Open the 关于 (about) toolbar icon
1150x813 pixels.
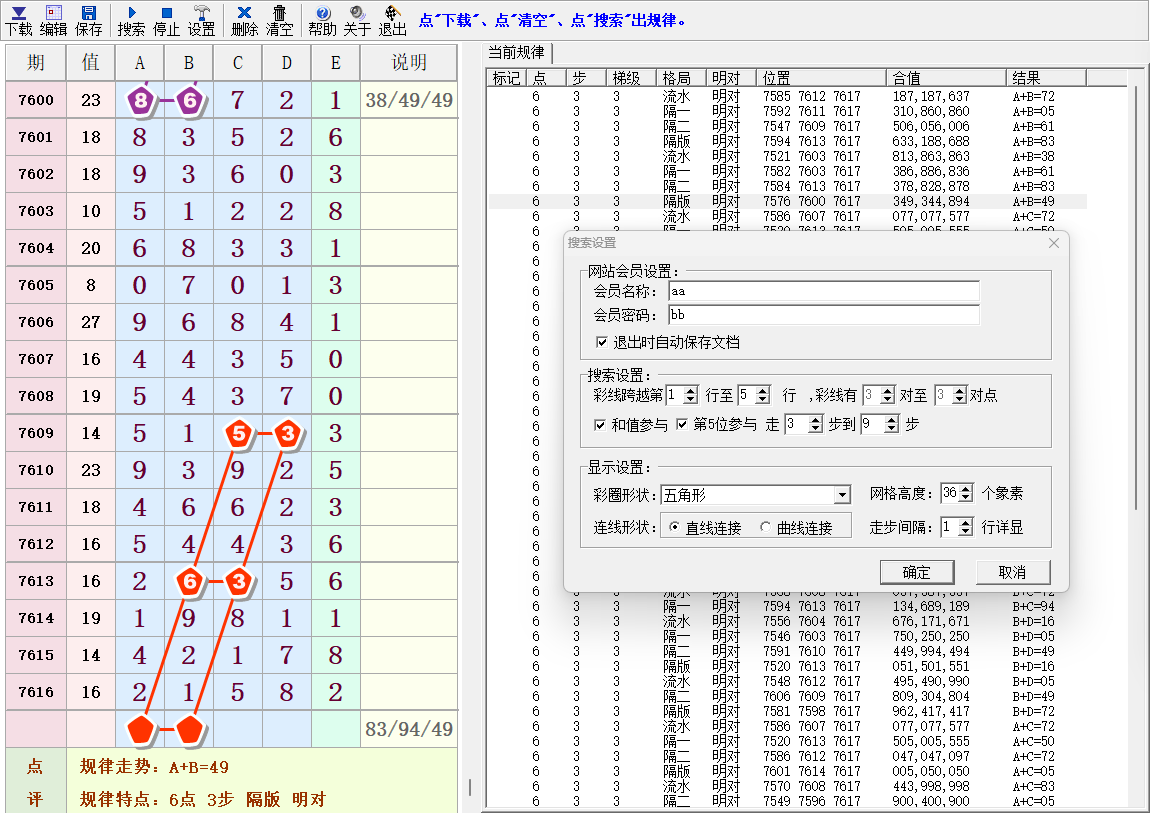tap(357, 21)
